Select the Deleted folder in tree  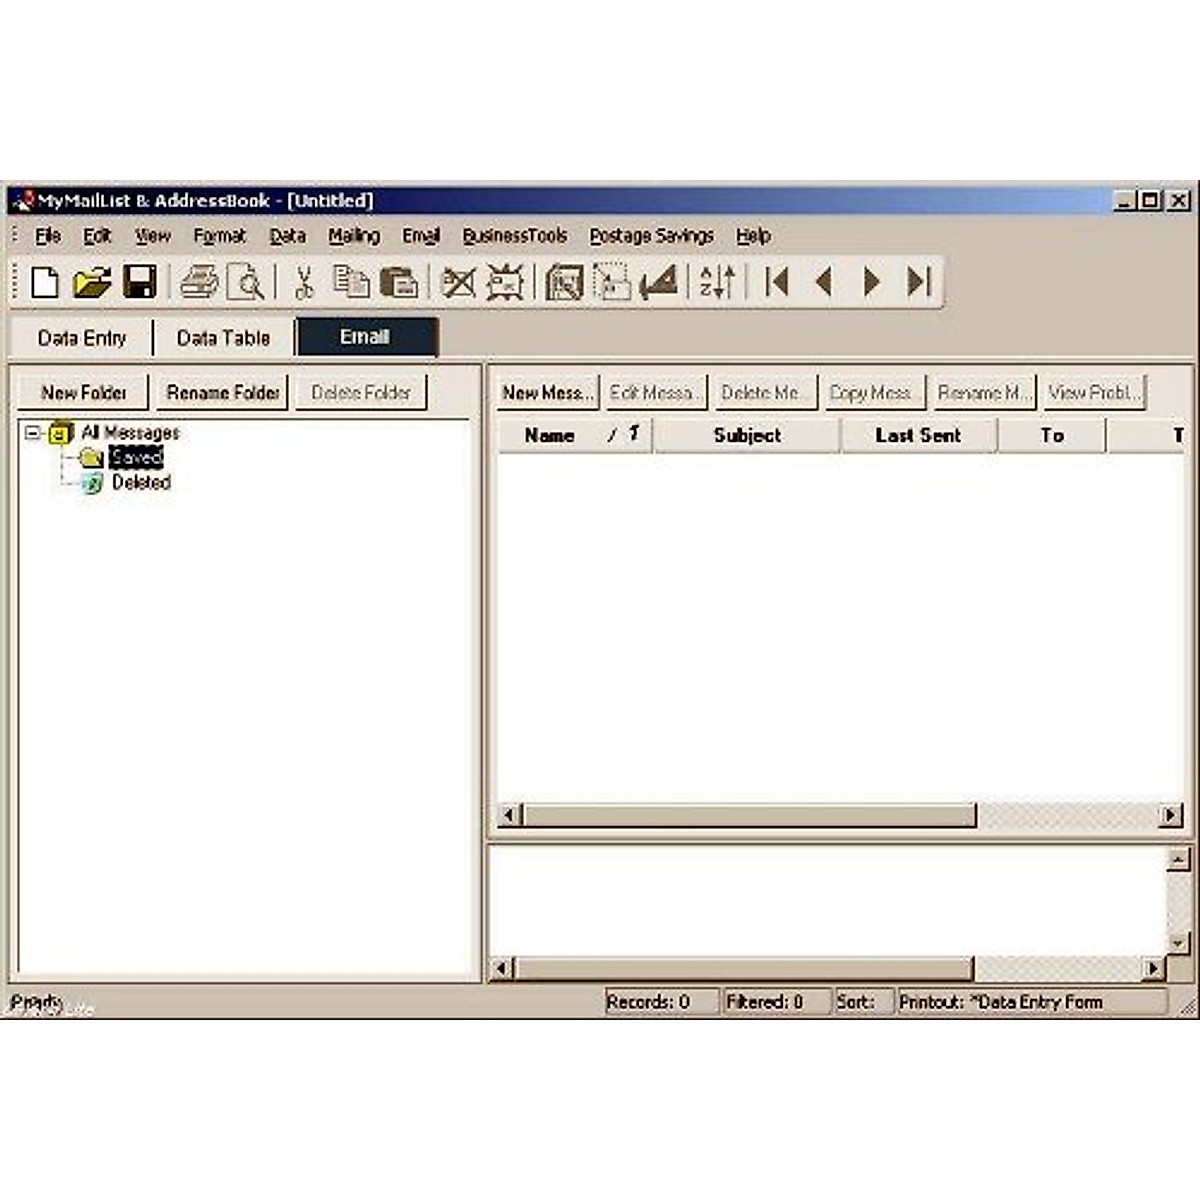tap(140, 483)
